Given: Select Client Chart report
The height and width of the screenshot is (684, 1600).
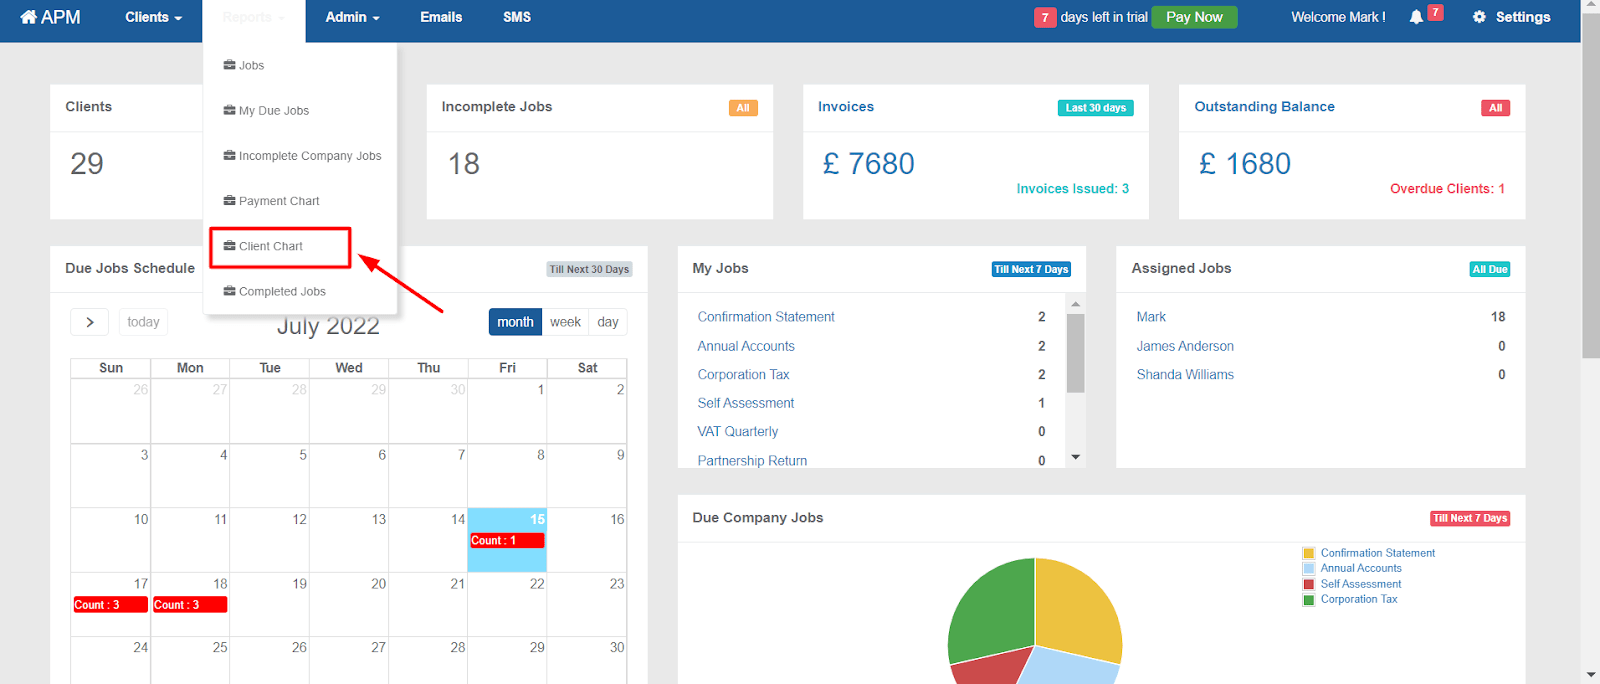Looking at the screenshot, I should point(271,246).
